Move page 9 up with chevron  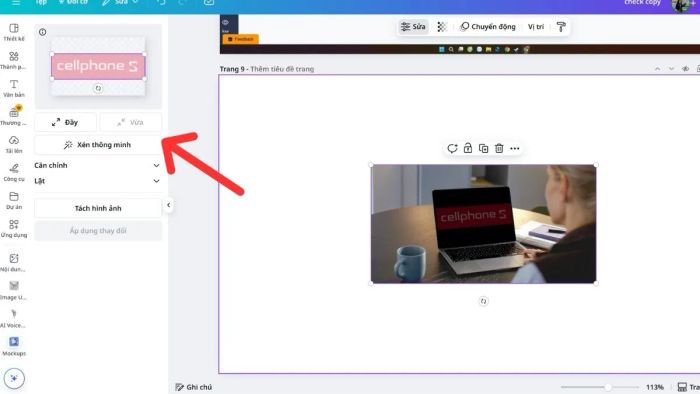pyautogui.click(x=658, y=69)
